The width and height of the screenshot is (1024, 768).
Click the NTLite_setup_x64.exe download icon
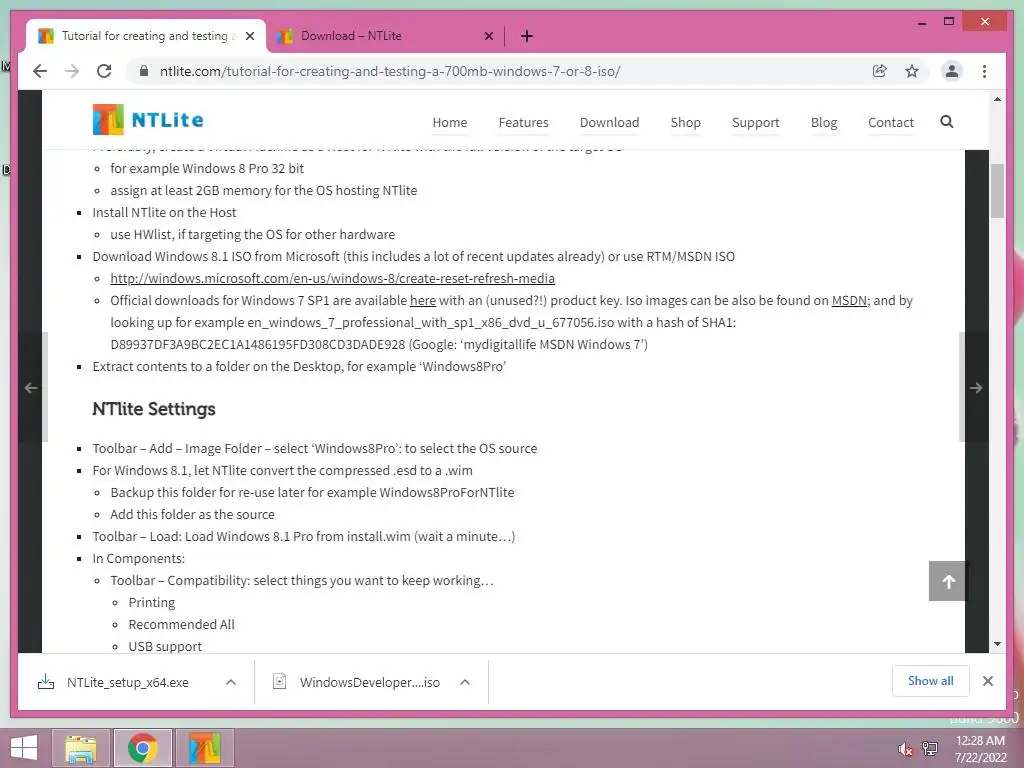[x=46, y=682]
